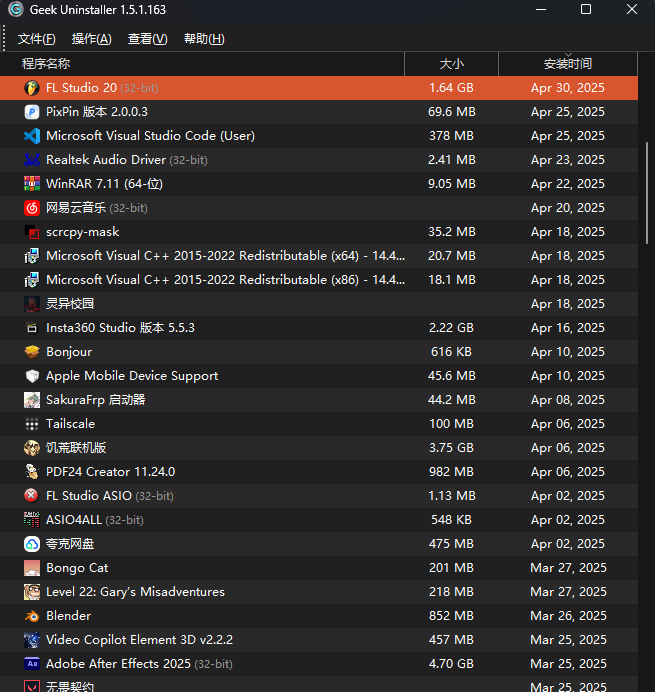Click the FL Studio 20 fruit icon
The width and height of the screenshot is (655, 692).
31,88
